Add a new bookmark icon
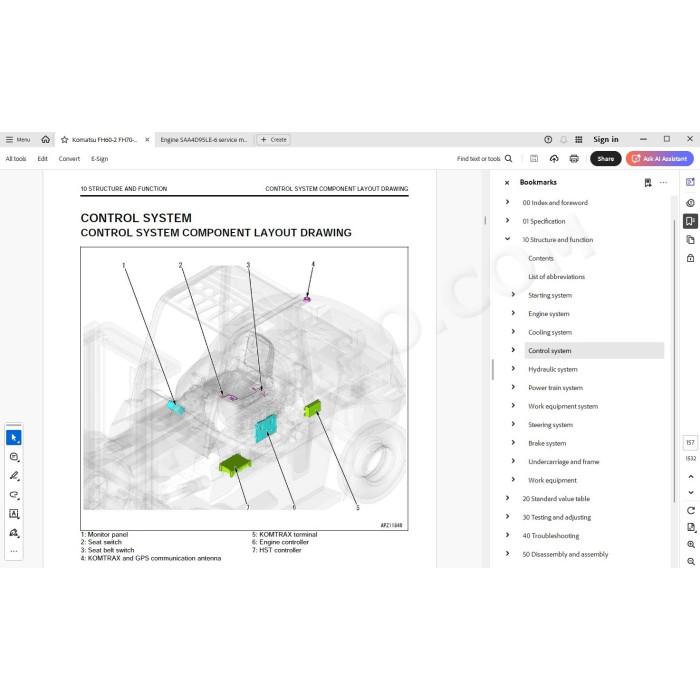 coord(648,183)
